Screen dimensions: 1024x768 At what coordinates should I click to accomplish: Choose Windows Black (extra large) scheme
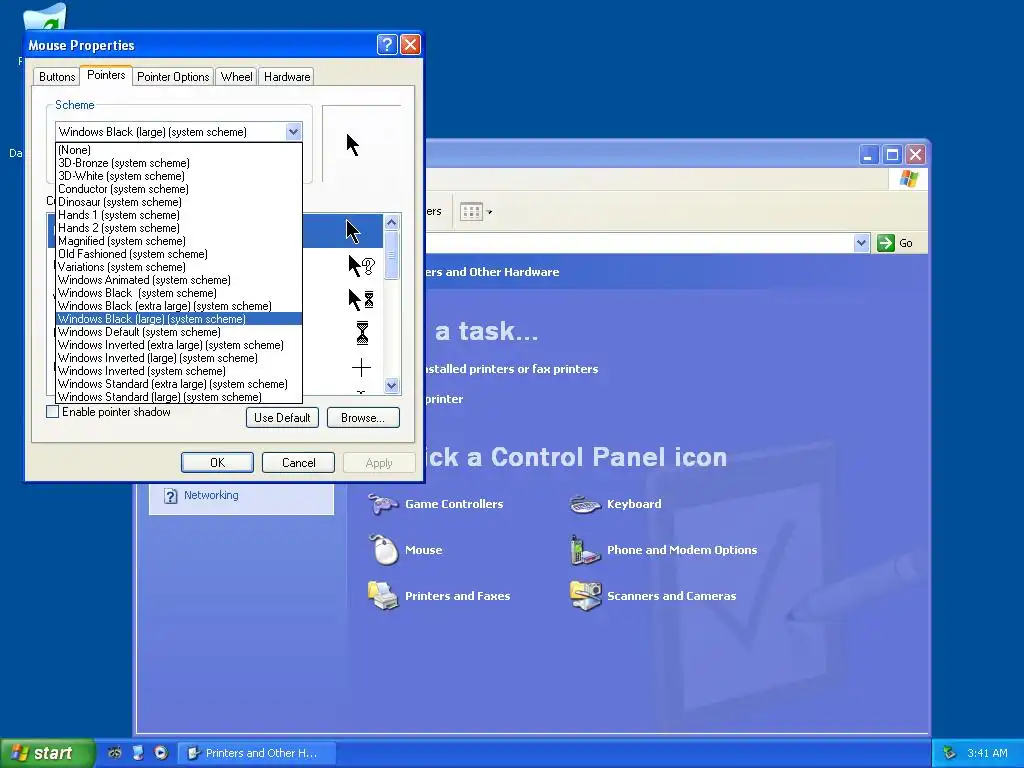[178, 306]
